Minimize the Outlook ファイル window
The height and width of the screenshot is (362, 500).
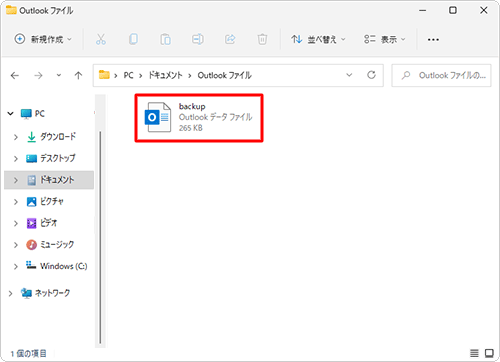point(423,10)
